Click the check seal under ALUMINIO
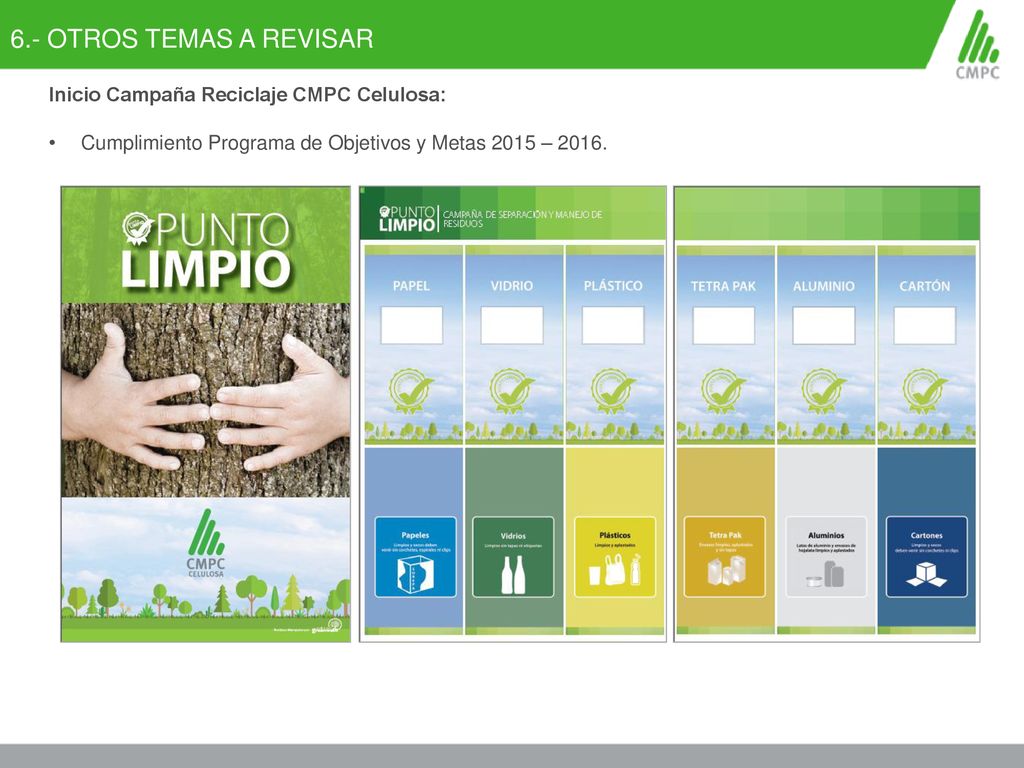The image size is (1024, 768). pos(824,391)
